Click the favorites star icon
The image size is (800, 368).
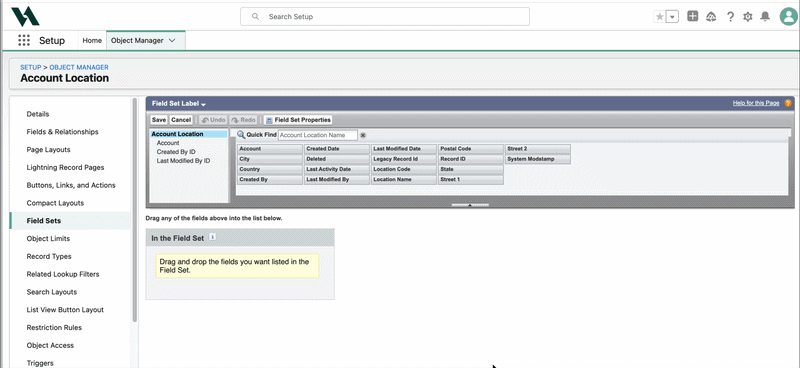[x=660, y=17]
